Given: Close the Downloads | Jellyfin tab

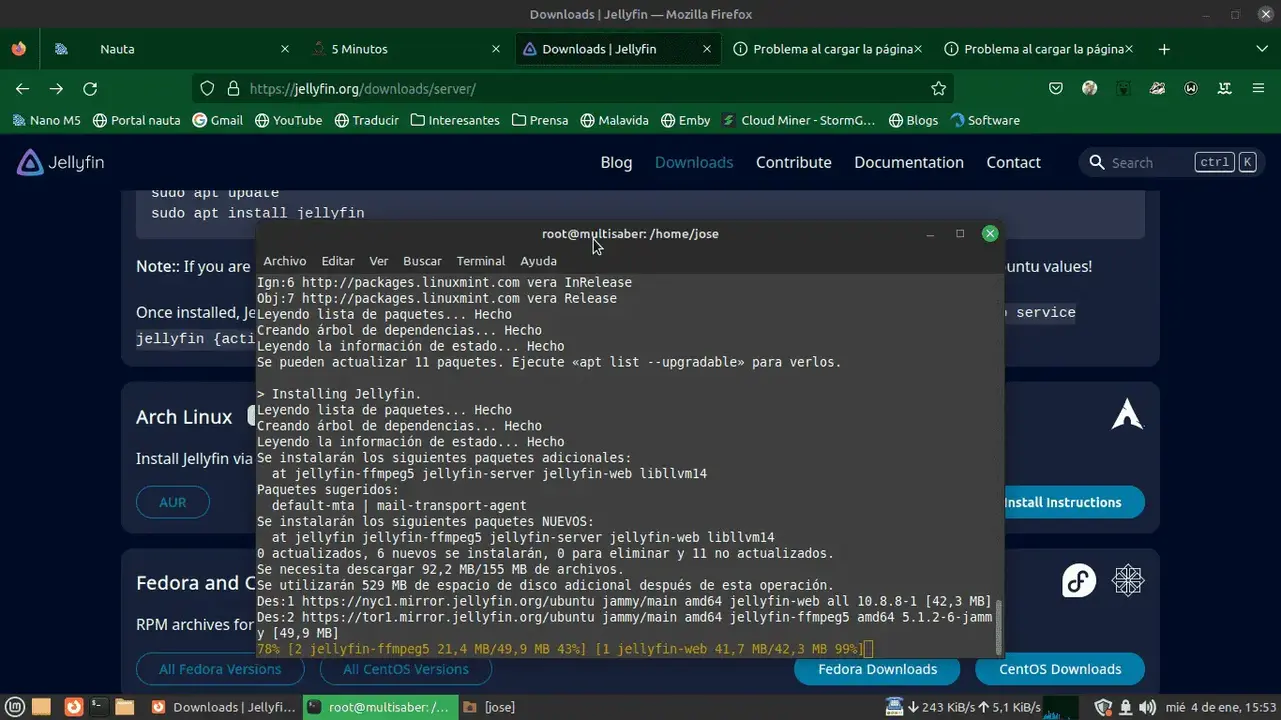Looking at the screenshot, I should (707, 49).
